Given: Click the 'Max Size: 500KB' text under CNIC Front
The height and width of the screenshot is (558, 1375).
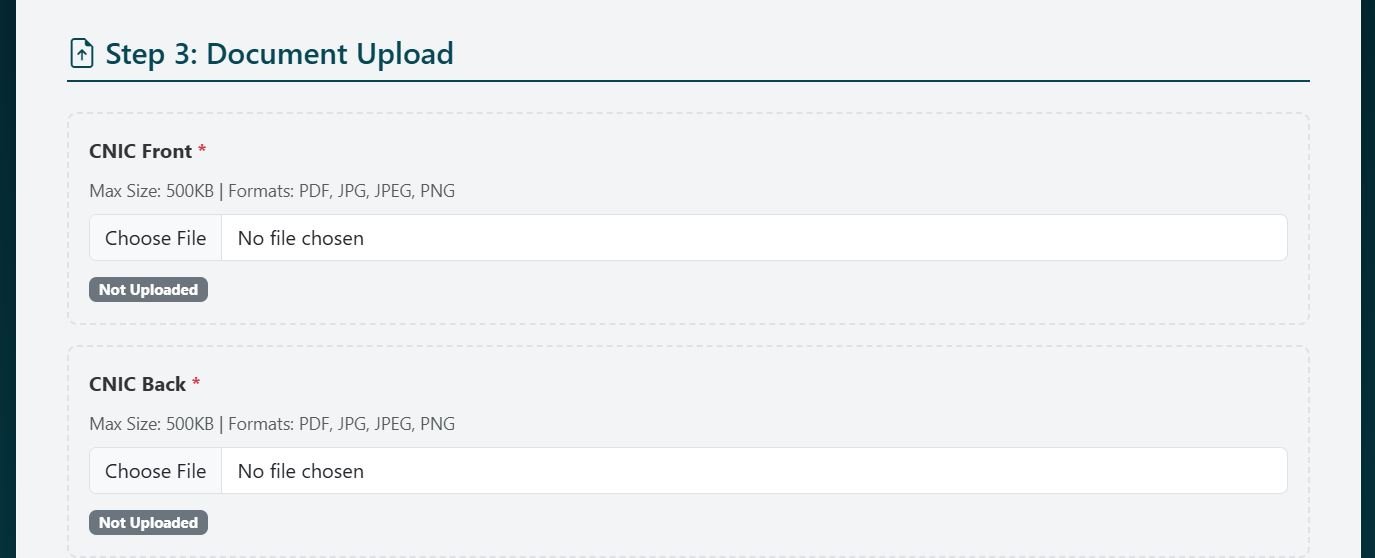Looking at the screenshot, I should (151, 191).
